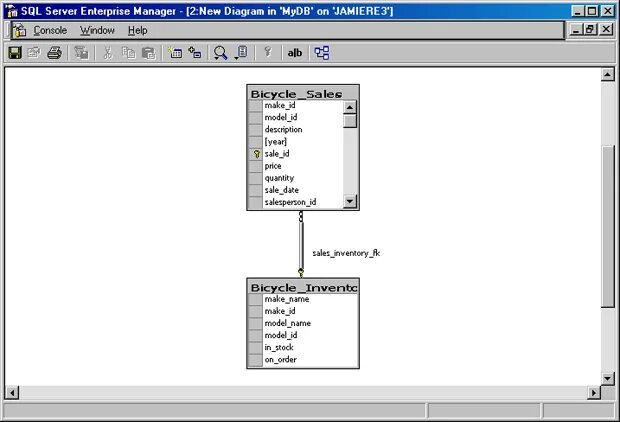Viewport: 620px width, 422px height.
Task: Click the New text annotation a|b icon
Action: [295, 53]
